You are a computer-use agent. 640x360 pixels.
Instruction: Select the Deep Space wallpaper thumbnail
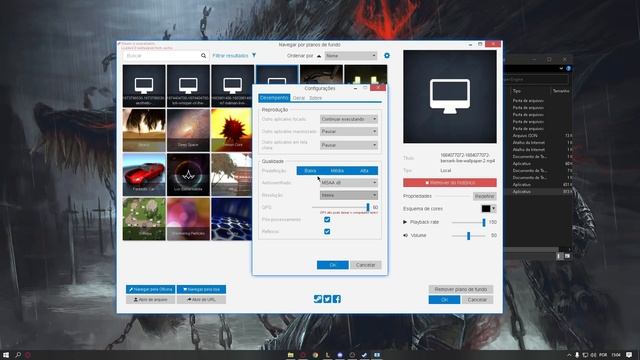(x=188, y=130)
